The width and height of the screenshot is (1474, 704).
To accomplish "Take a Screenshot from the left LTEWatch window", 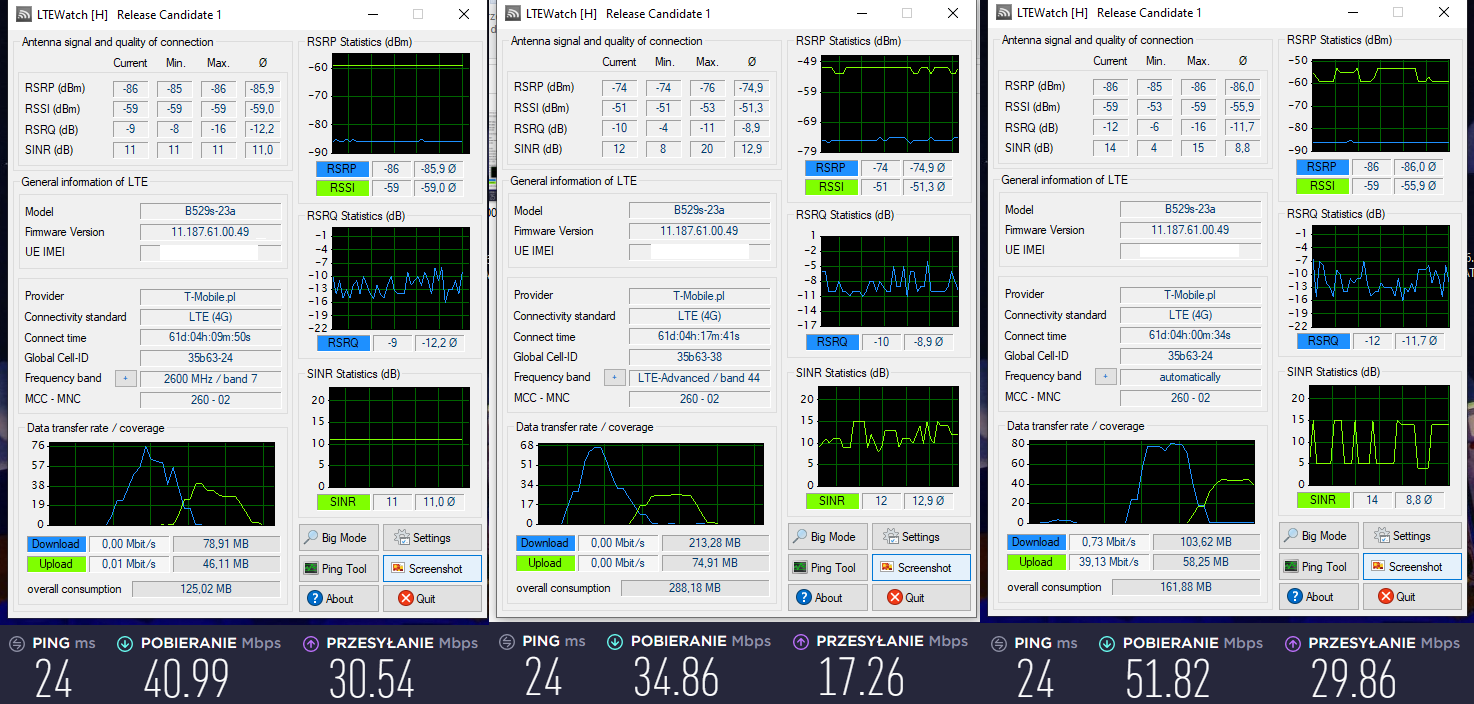I will pyautogui.click(x=432, y=569).
